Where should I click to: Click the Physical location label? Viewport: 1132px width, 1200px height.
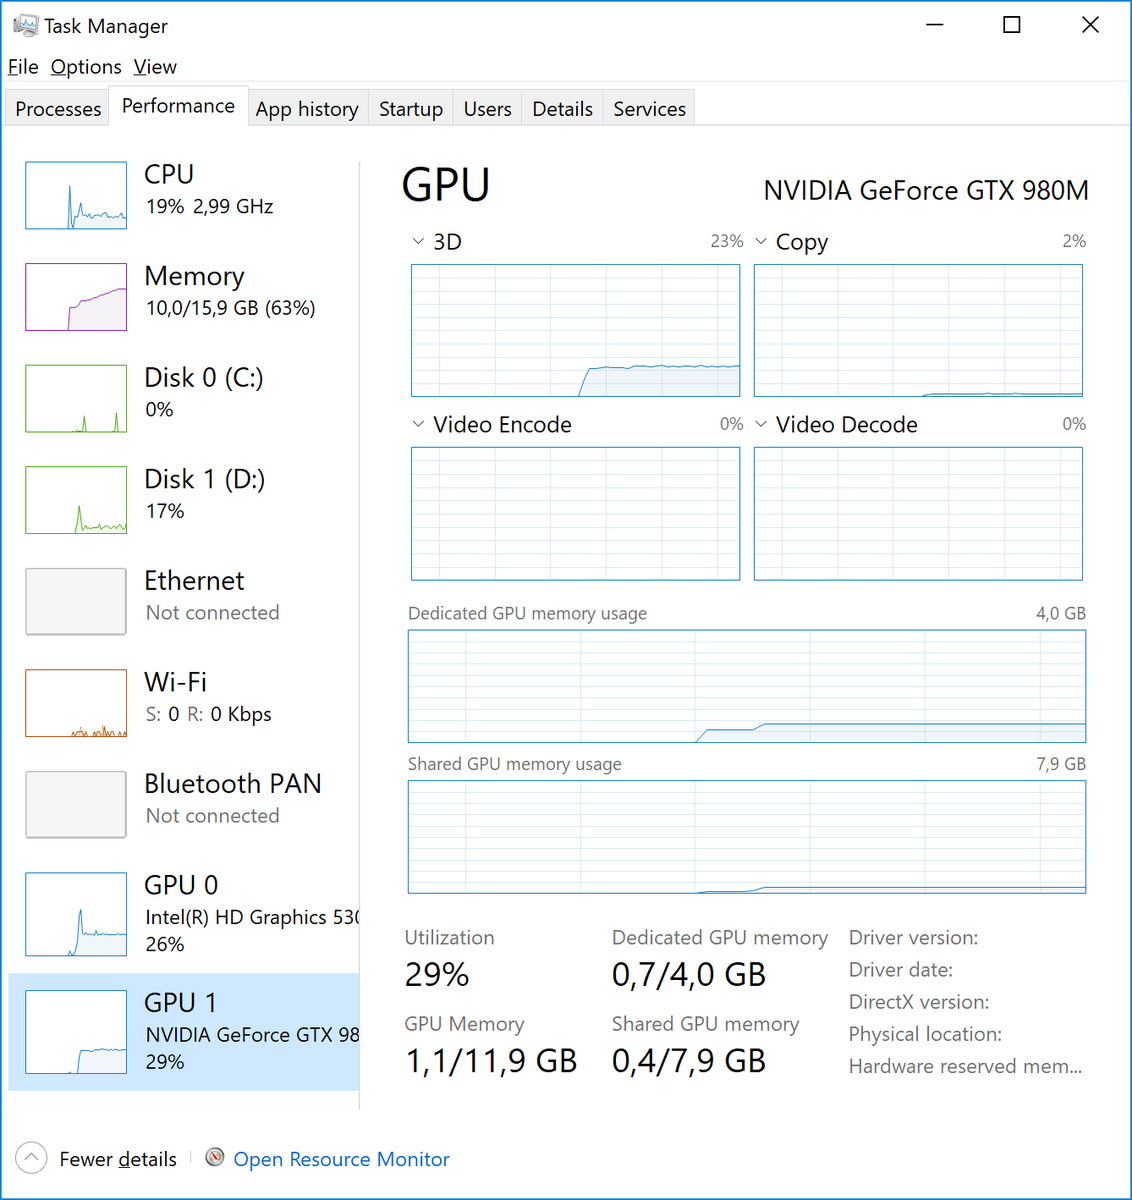(925, 1034)
